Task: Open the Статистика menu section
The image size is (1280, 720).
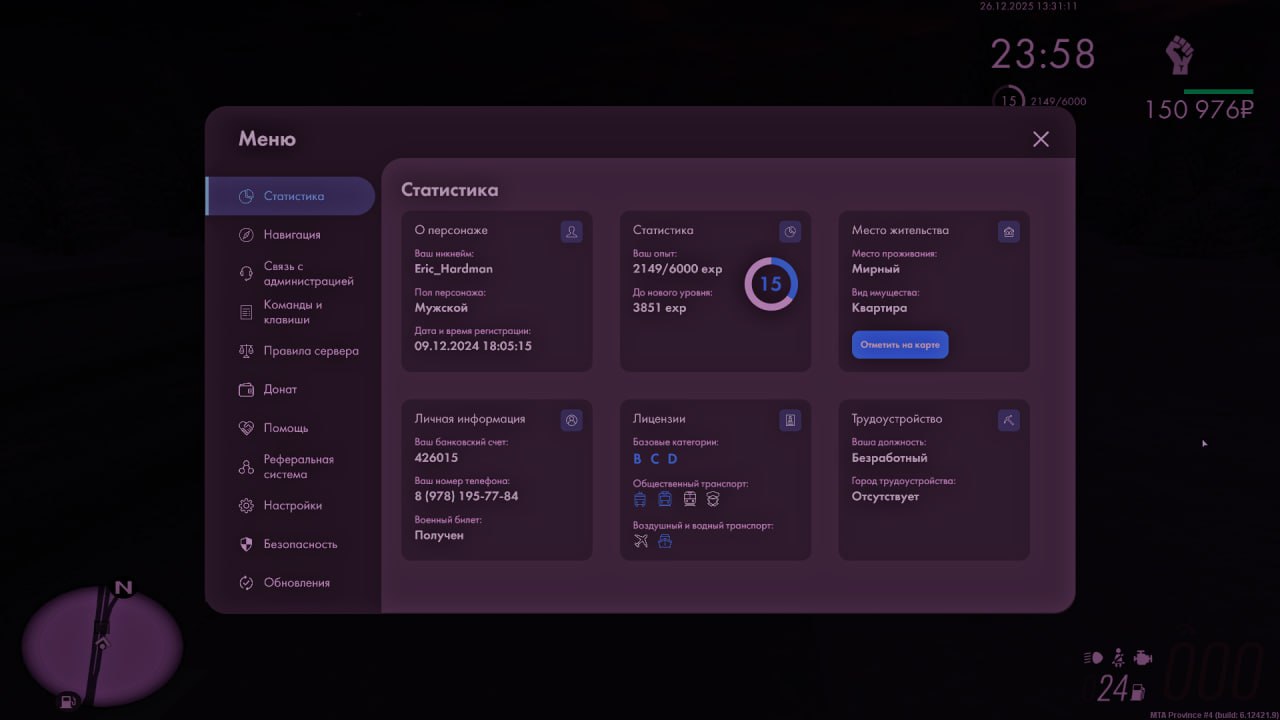Action: (290, 196)
